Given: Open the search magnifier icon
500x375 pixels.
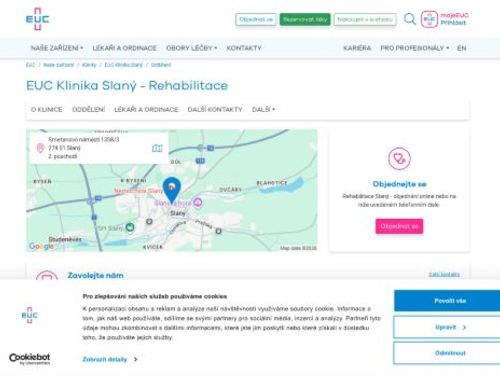Looking at the screenshot, I should [x=410, y=19].
